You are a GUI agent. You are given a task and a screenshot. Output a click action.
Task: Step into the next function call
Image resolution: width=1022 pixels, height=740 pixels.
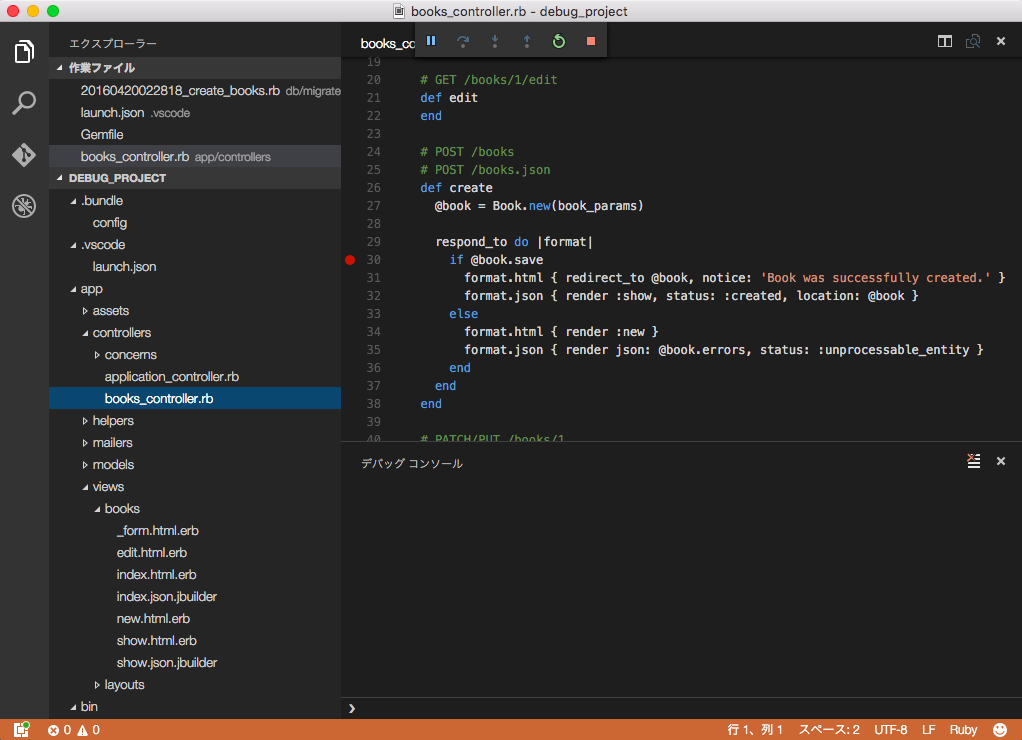(x=495, y=41)
